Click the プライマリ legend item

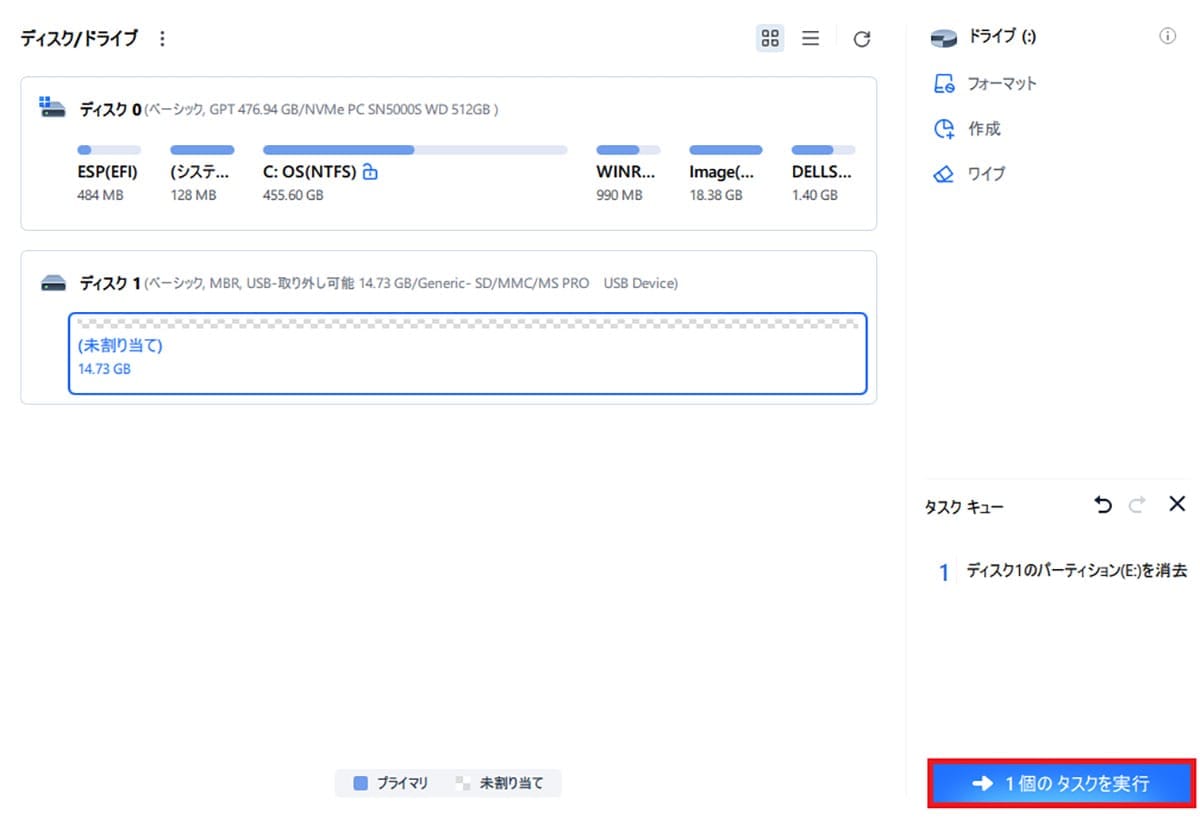point(384,783)
